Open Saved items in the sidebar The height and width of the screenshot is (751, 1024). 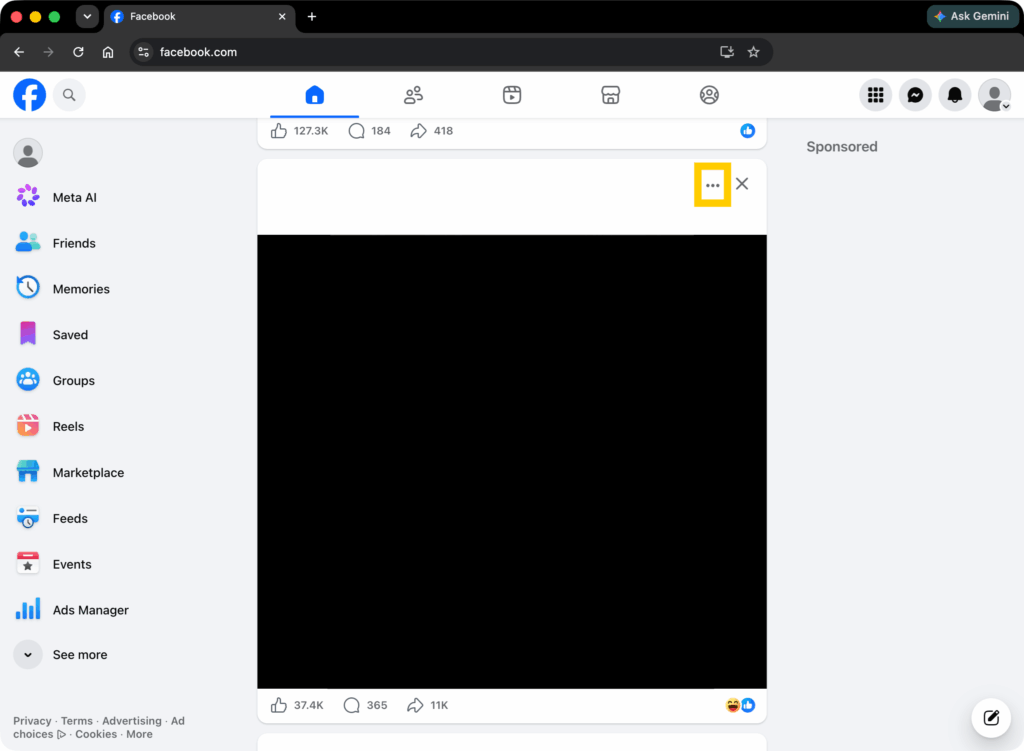pyautogui.click(x=52, y=335)
